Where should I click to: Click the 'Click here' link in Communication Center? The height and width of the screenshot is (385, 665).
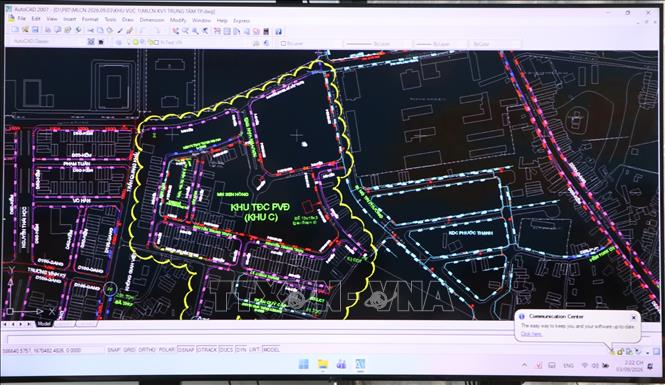click(x=531, y=334)
